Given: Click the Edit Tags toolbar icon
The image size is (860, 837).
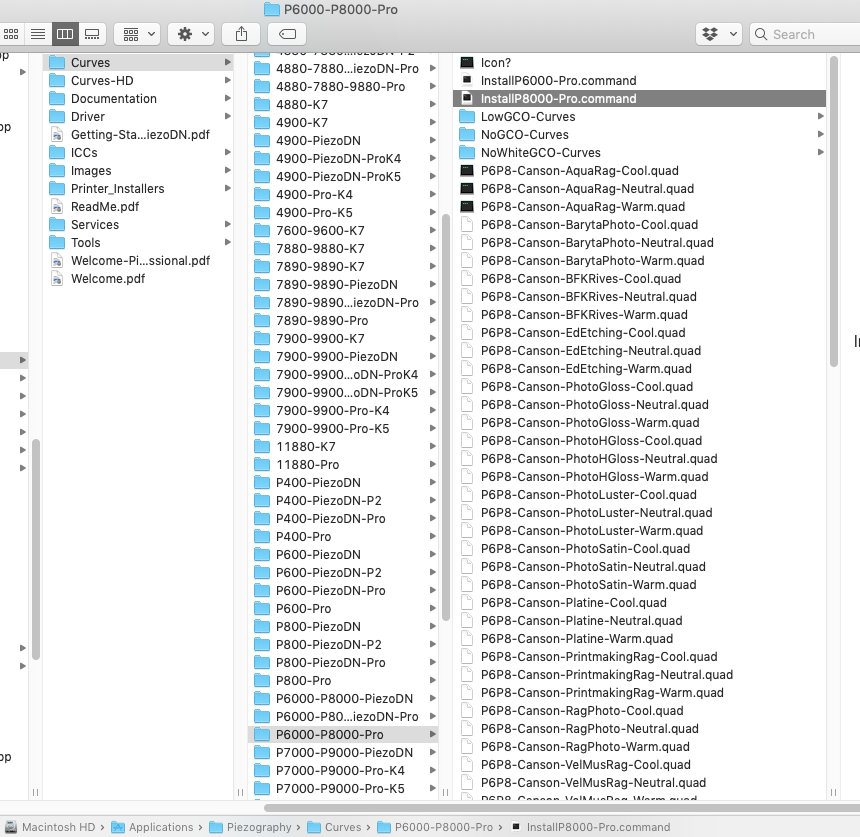Looking at the screenshot, I should coord(287,34).
